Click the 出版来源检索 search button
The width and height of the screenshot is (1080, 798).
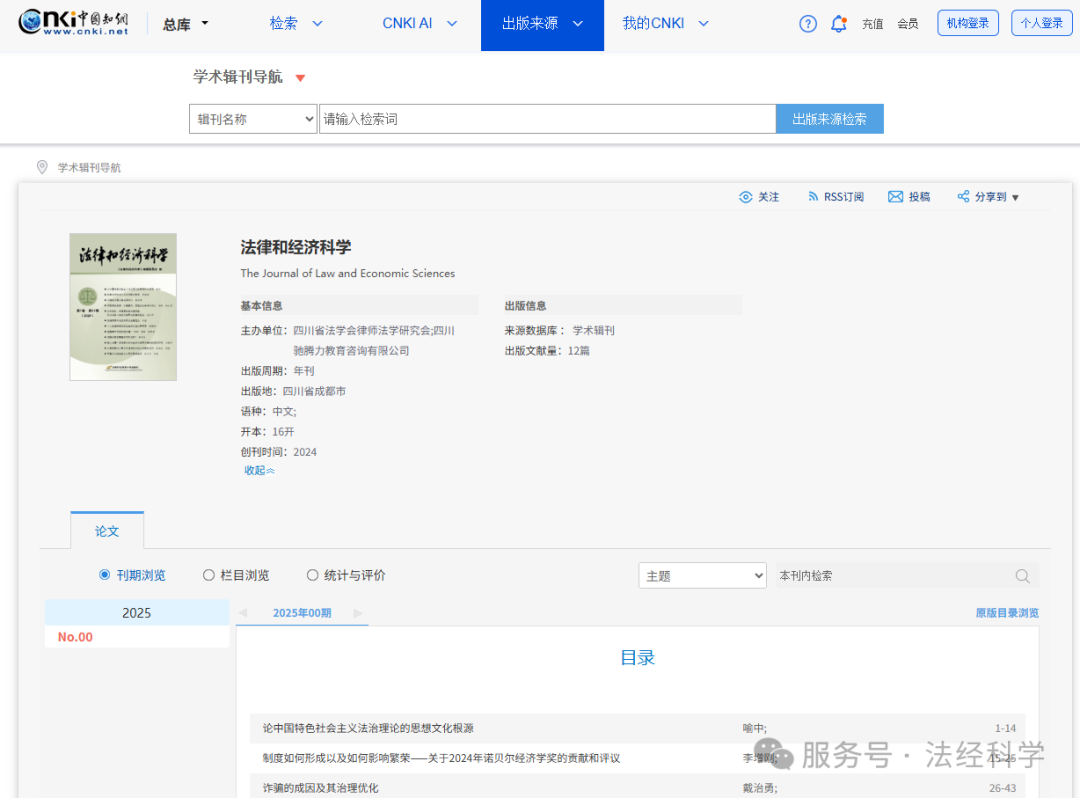tap(829, 118)
